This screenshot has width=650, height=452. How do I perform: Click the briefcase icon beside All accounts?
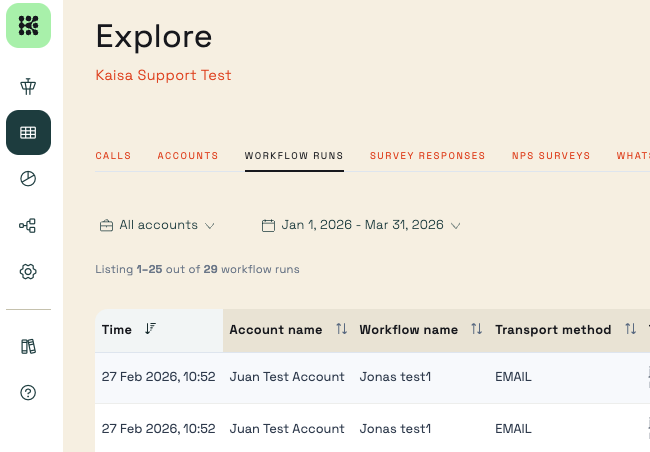[107, 226]
